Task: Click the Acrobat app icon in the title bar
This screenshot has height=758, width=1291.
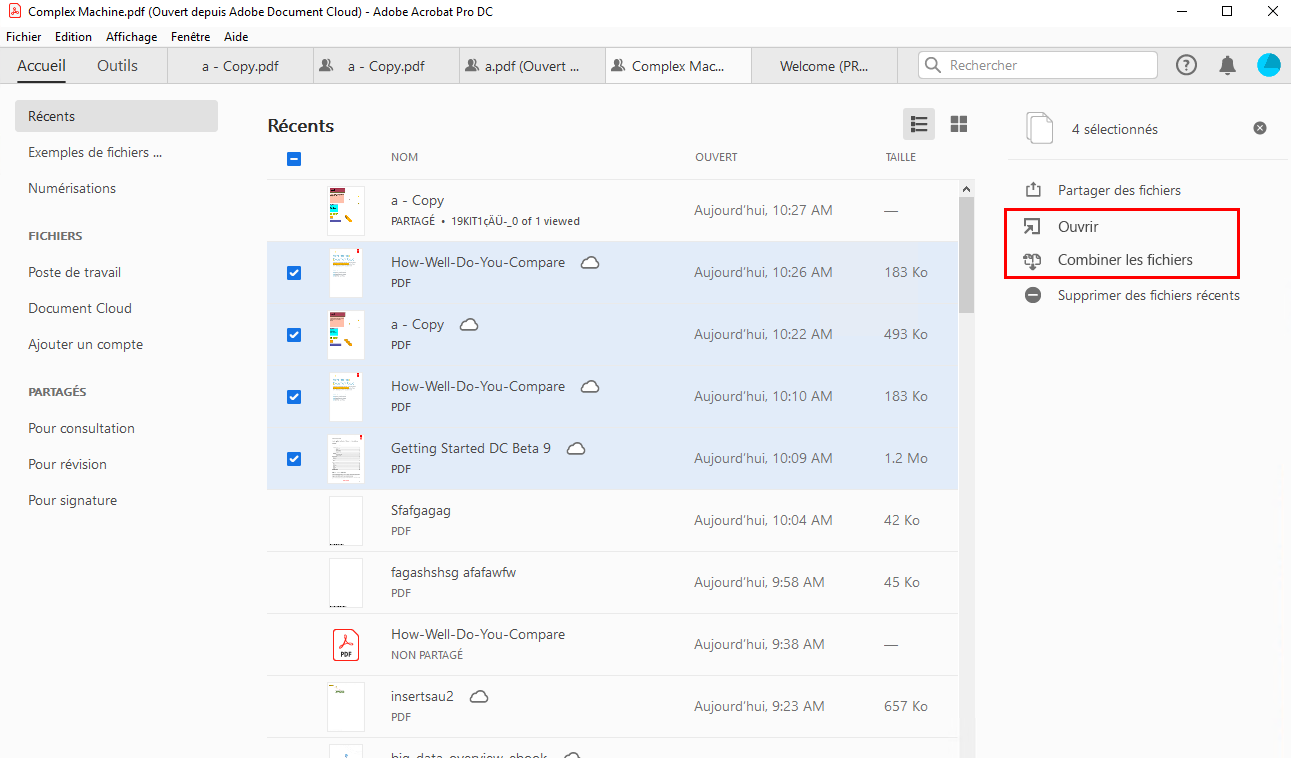Action: click(x=14, y=12)
